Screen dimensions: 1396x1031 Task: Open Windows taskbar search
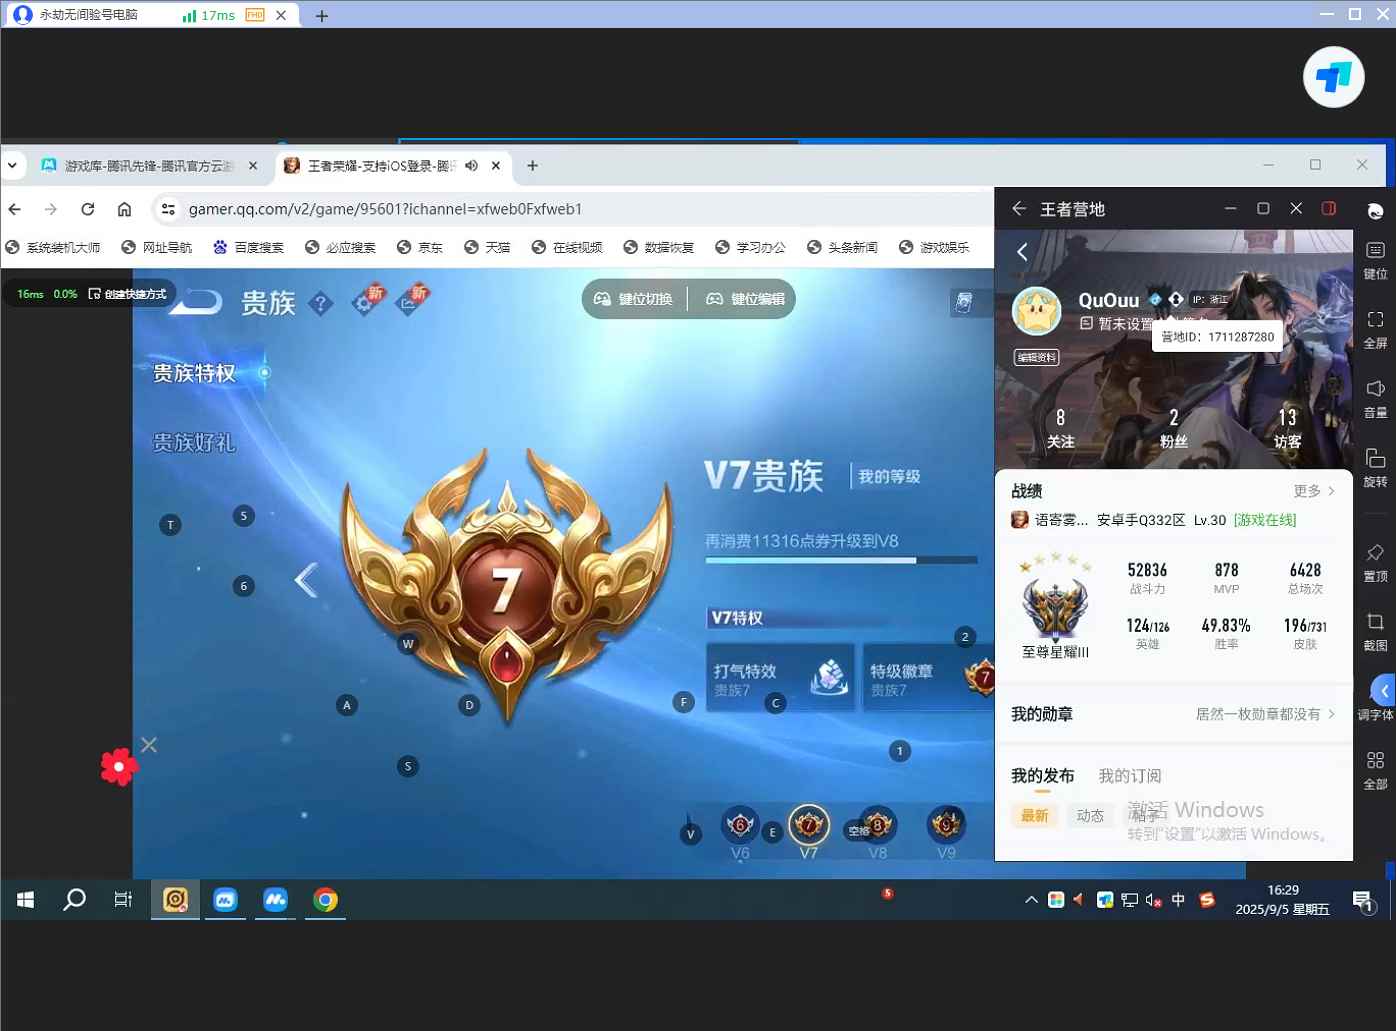74,900
